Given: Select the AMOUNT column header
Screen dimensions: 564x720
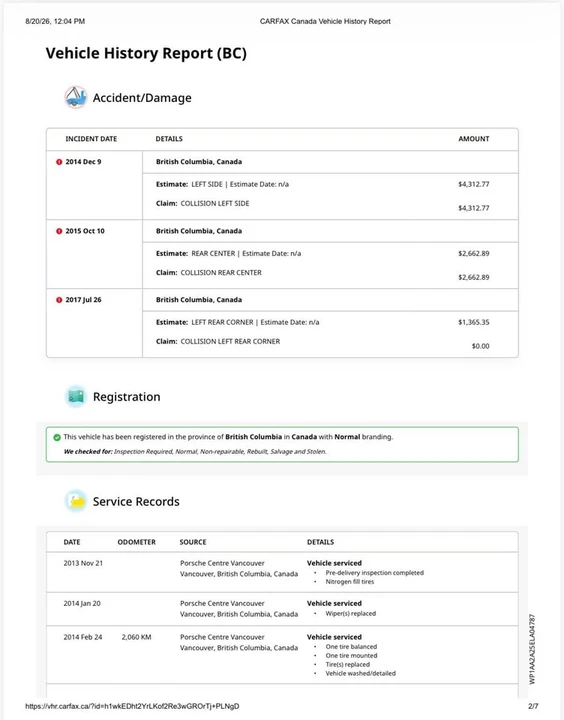Looking at the screenshot, I should (x=474, y=139).
